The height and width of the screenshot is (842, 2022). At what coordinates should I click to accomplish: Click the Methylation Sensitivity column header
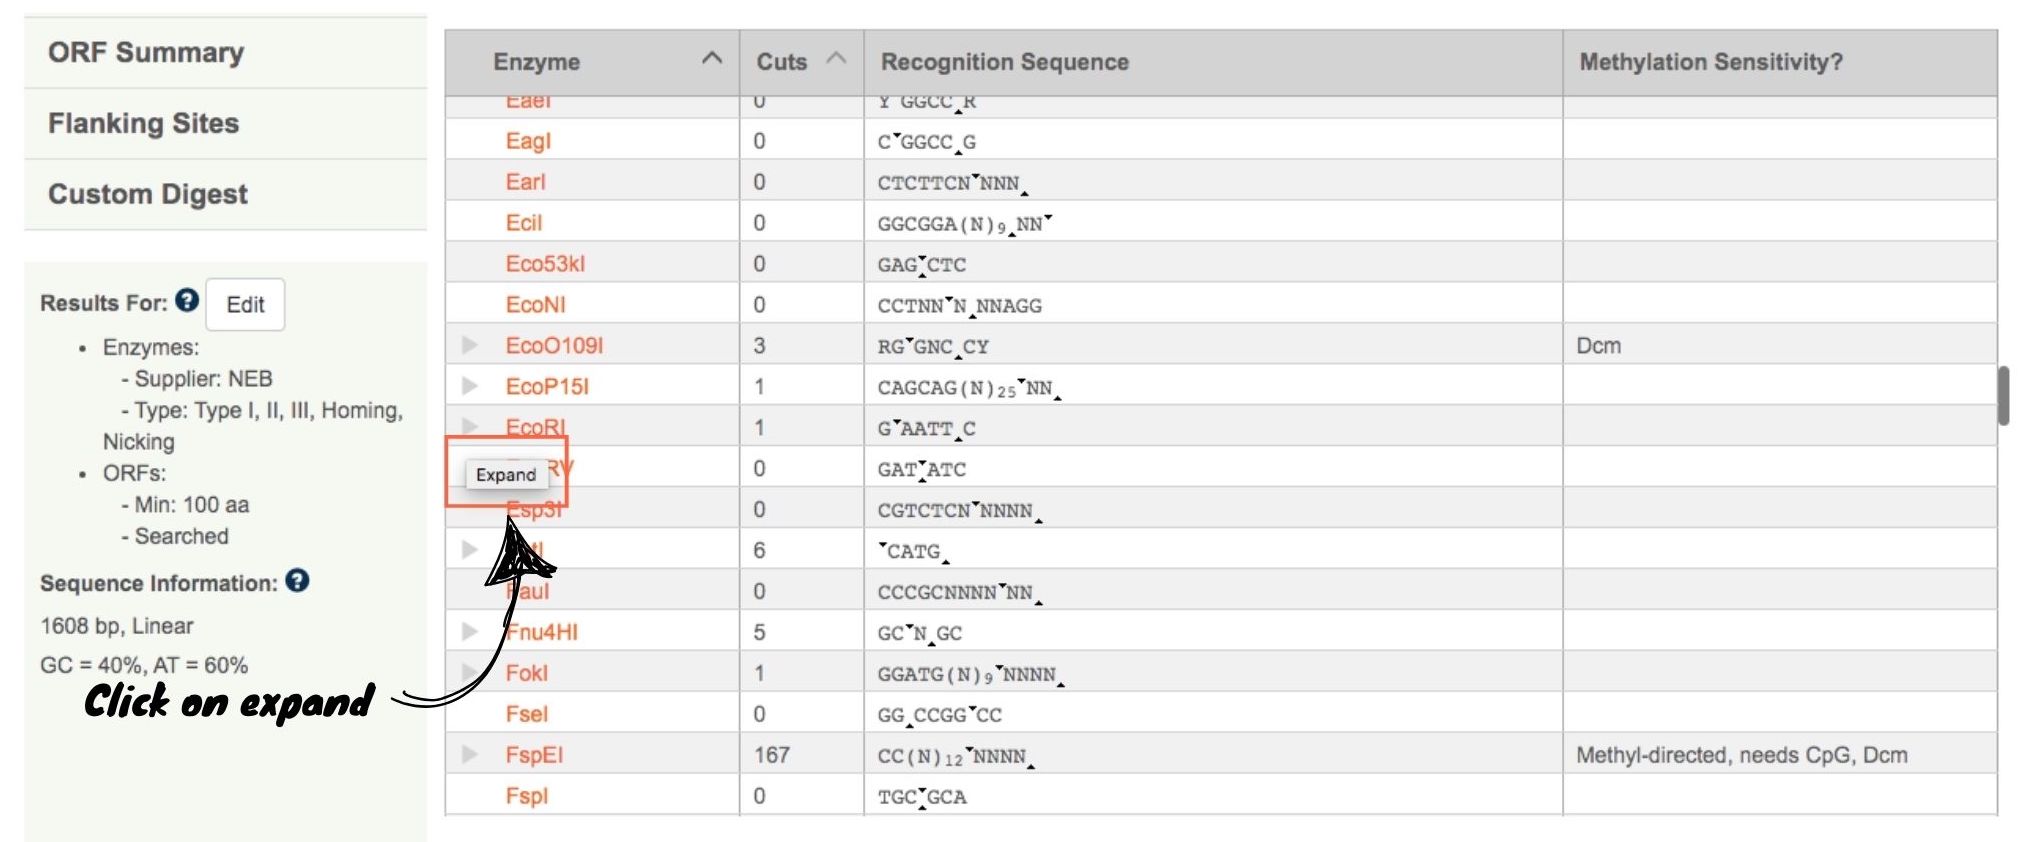[x=1710, y=62]
